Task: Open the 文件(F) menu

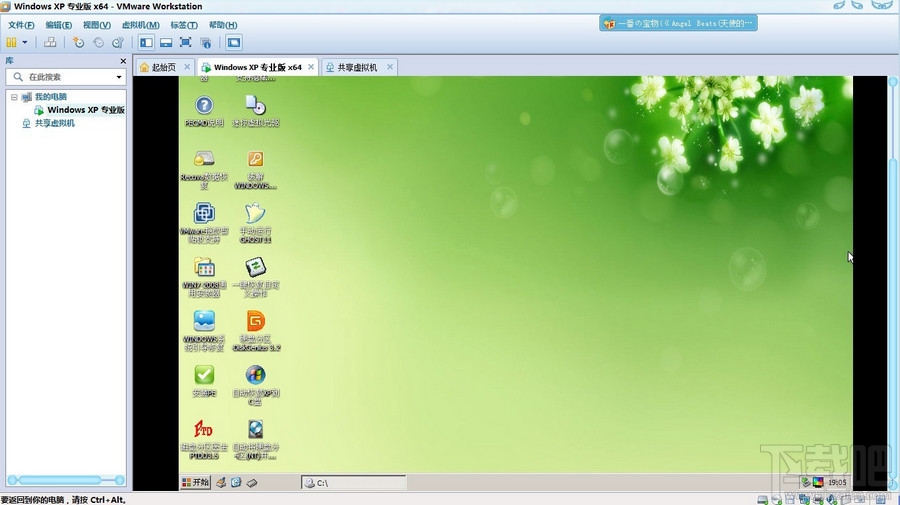Action: click(21, 25)
